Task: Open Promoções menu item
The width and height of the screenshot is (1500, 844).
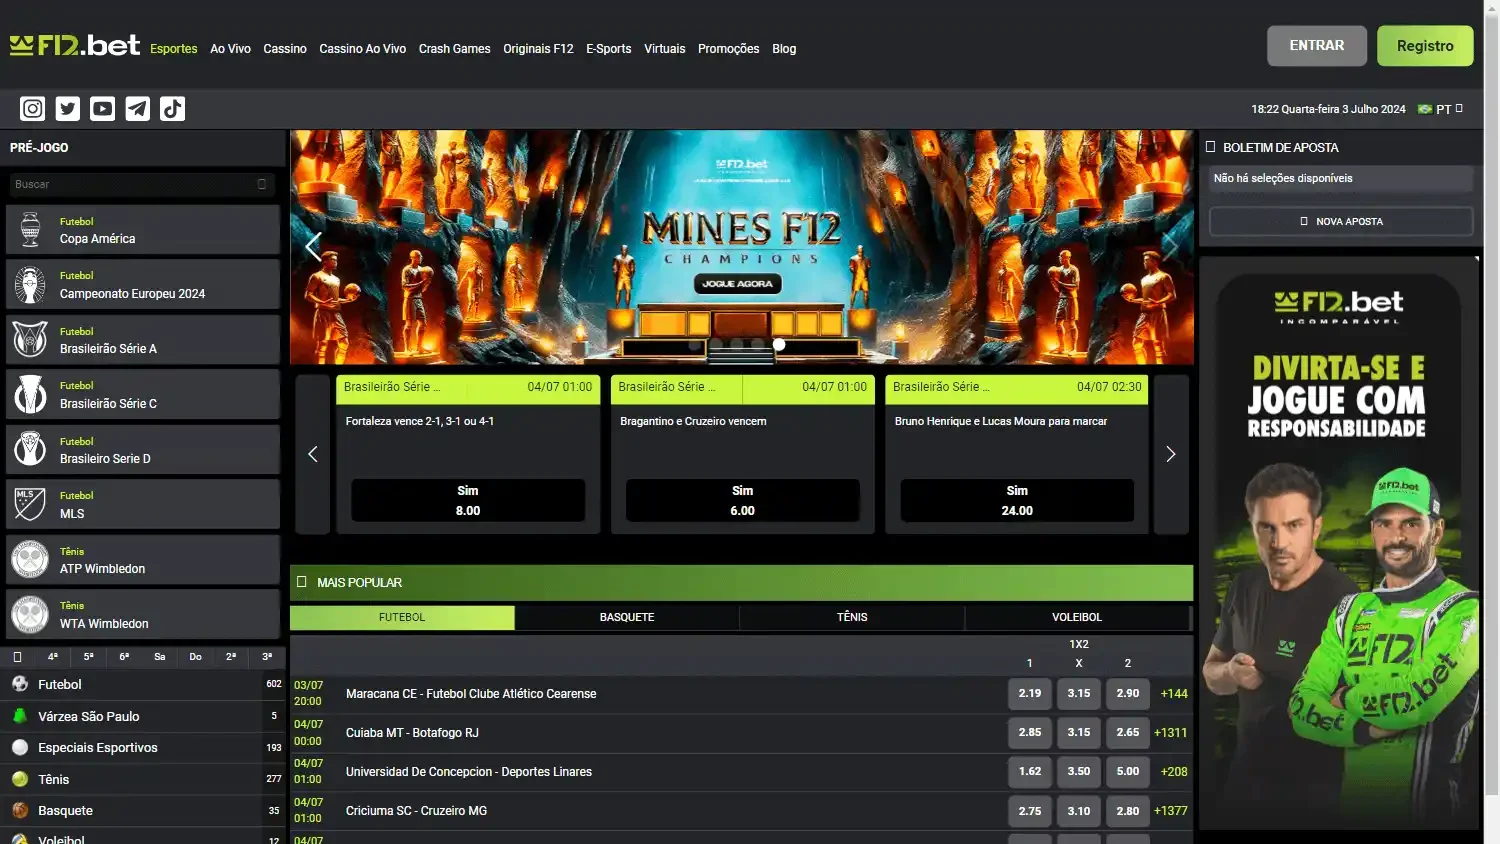Action: click(x=728, y=49)
